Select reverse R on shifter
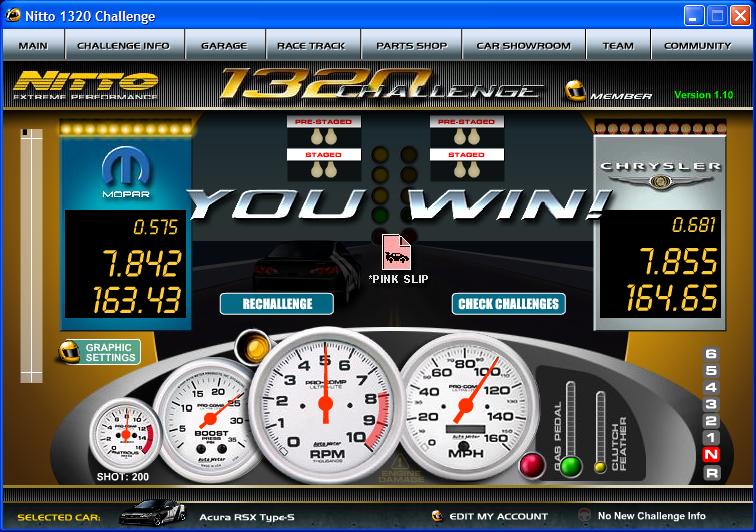 click(x=711, y=472)
